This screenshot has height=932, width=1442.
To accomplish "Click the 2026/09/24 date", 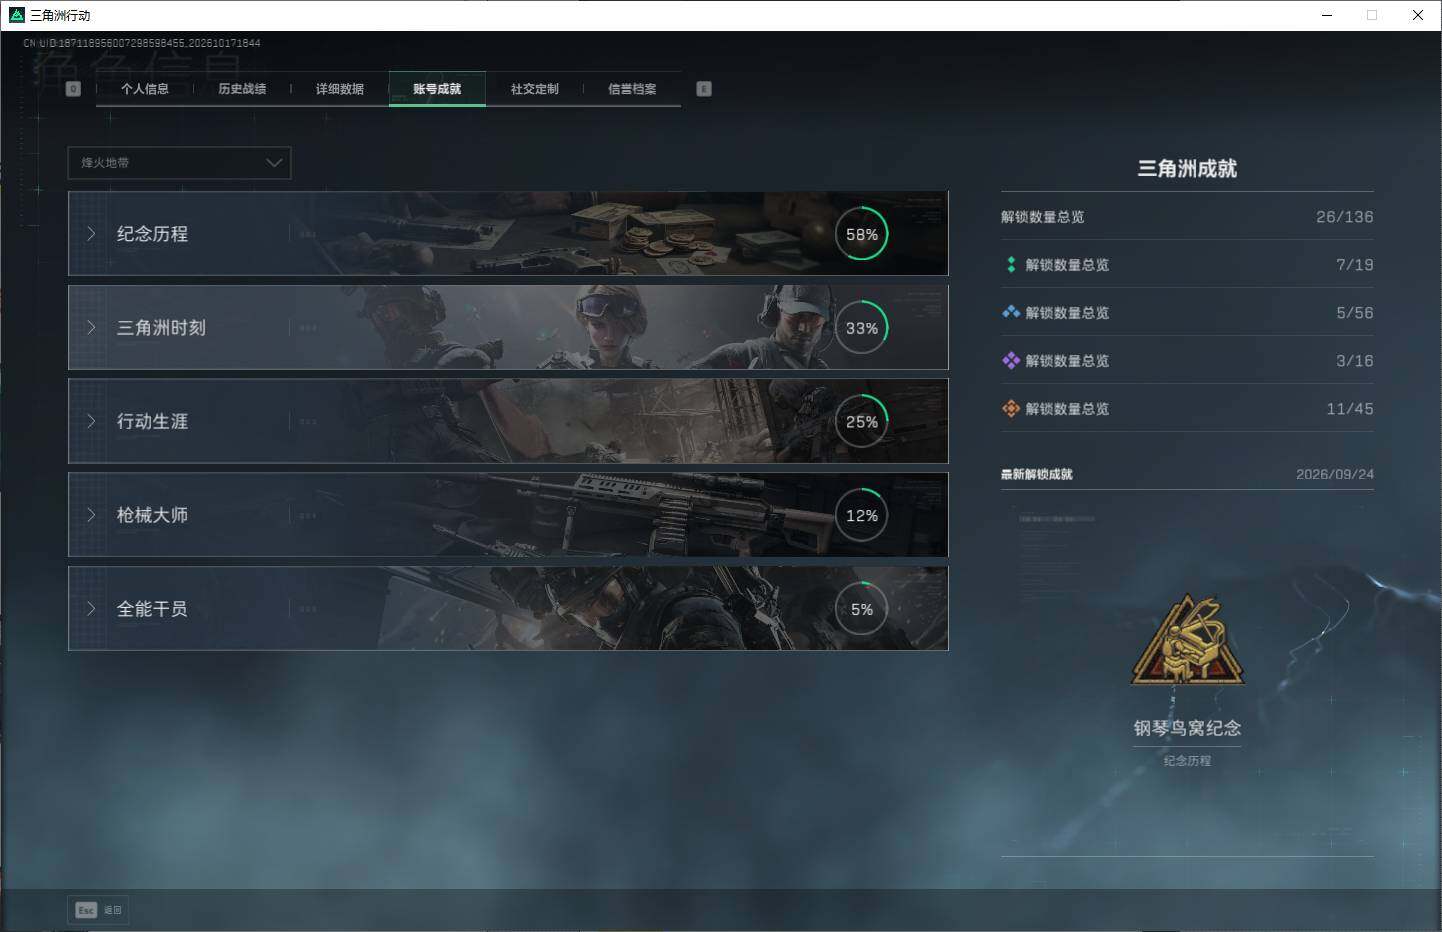I will click(1335, 474).
